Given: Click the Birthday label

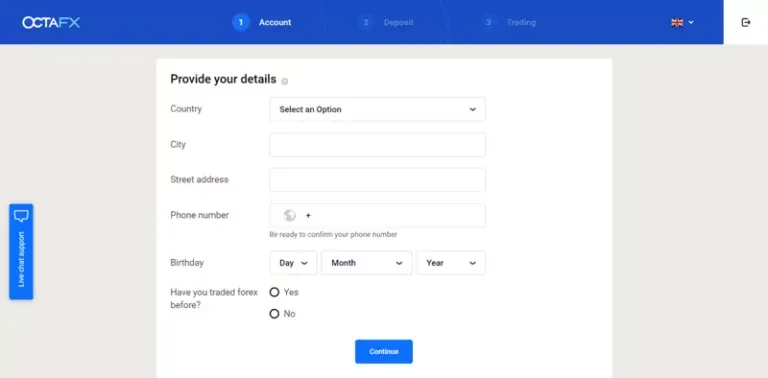Looking at the screenshot, I should (x=187, y=263).
